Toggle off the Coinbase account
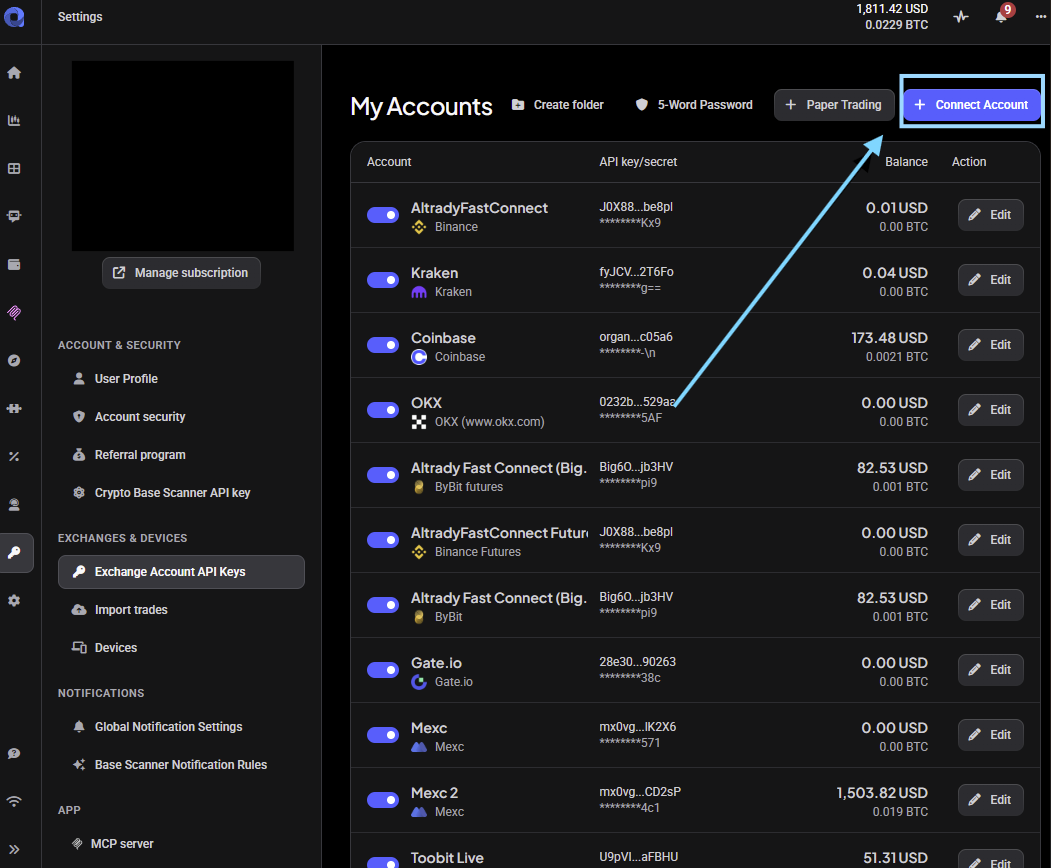The image size is (1051, 868). (383, 345)
